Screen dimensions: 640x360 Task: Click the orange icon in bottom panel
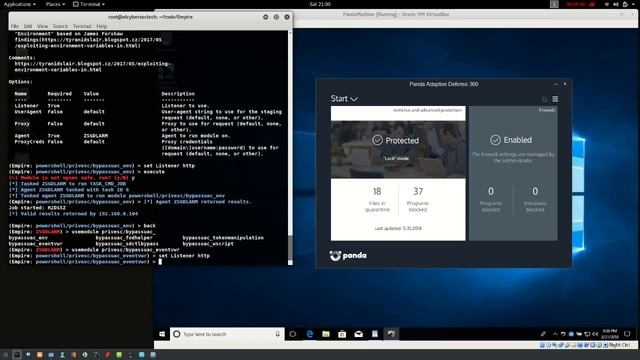(40, 355)
